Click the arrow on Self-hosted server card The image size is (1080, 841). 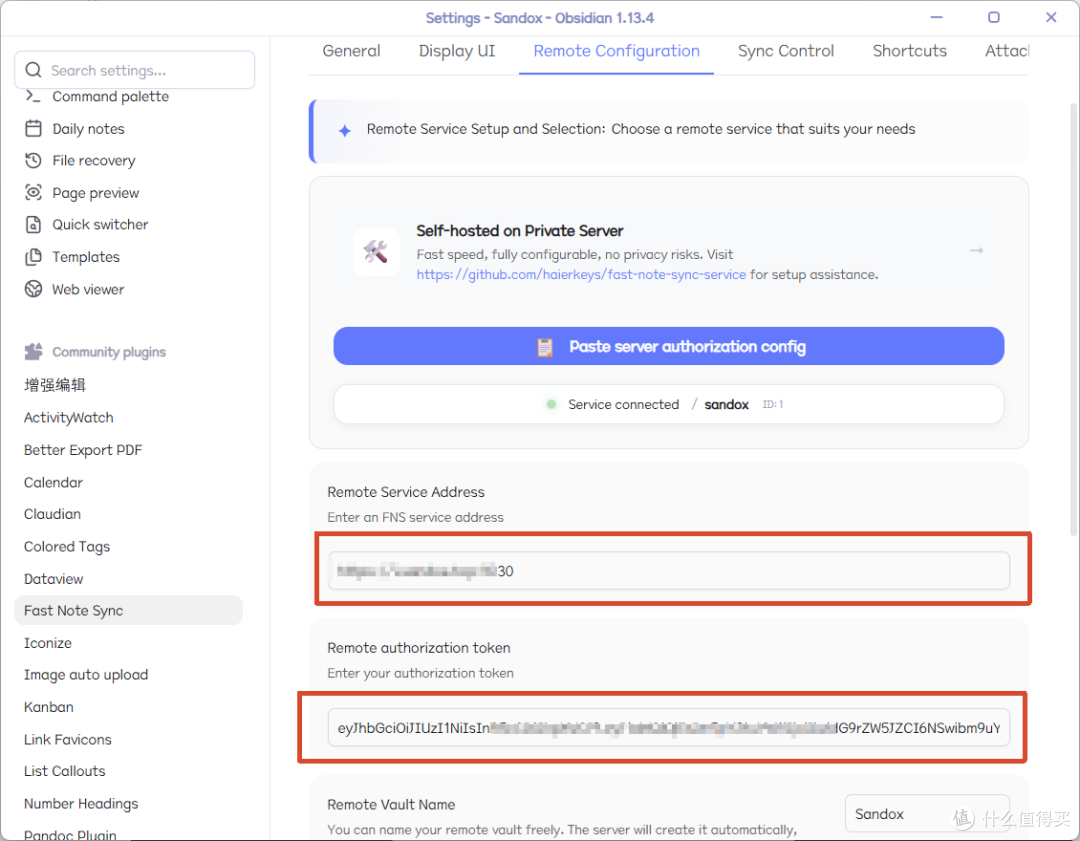[976, 251]
